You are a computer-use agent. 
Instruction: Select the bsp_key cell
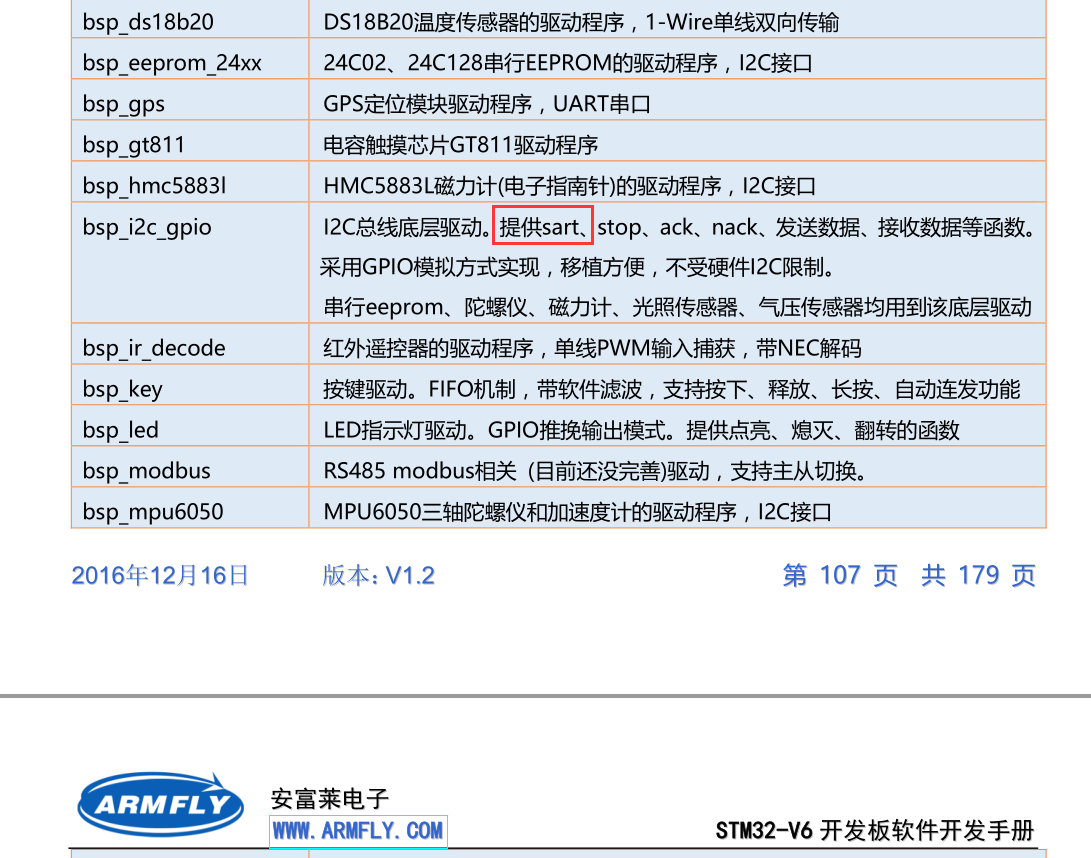tap(190, 386)
